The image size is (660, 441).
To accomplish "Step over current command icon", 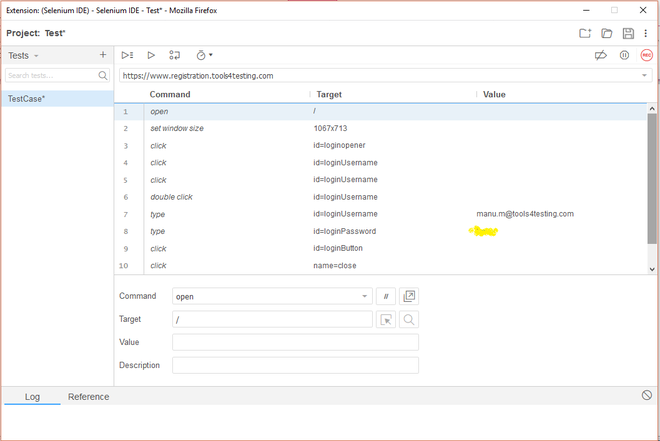I will 175,55.
